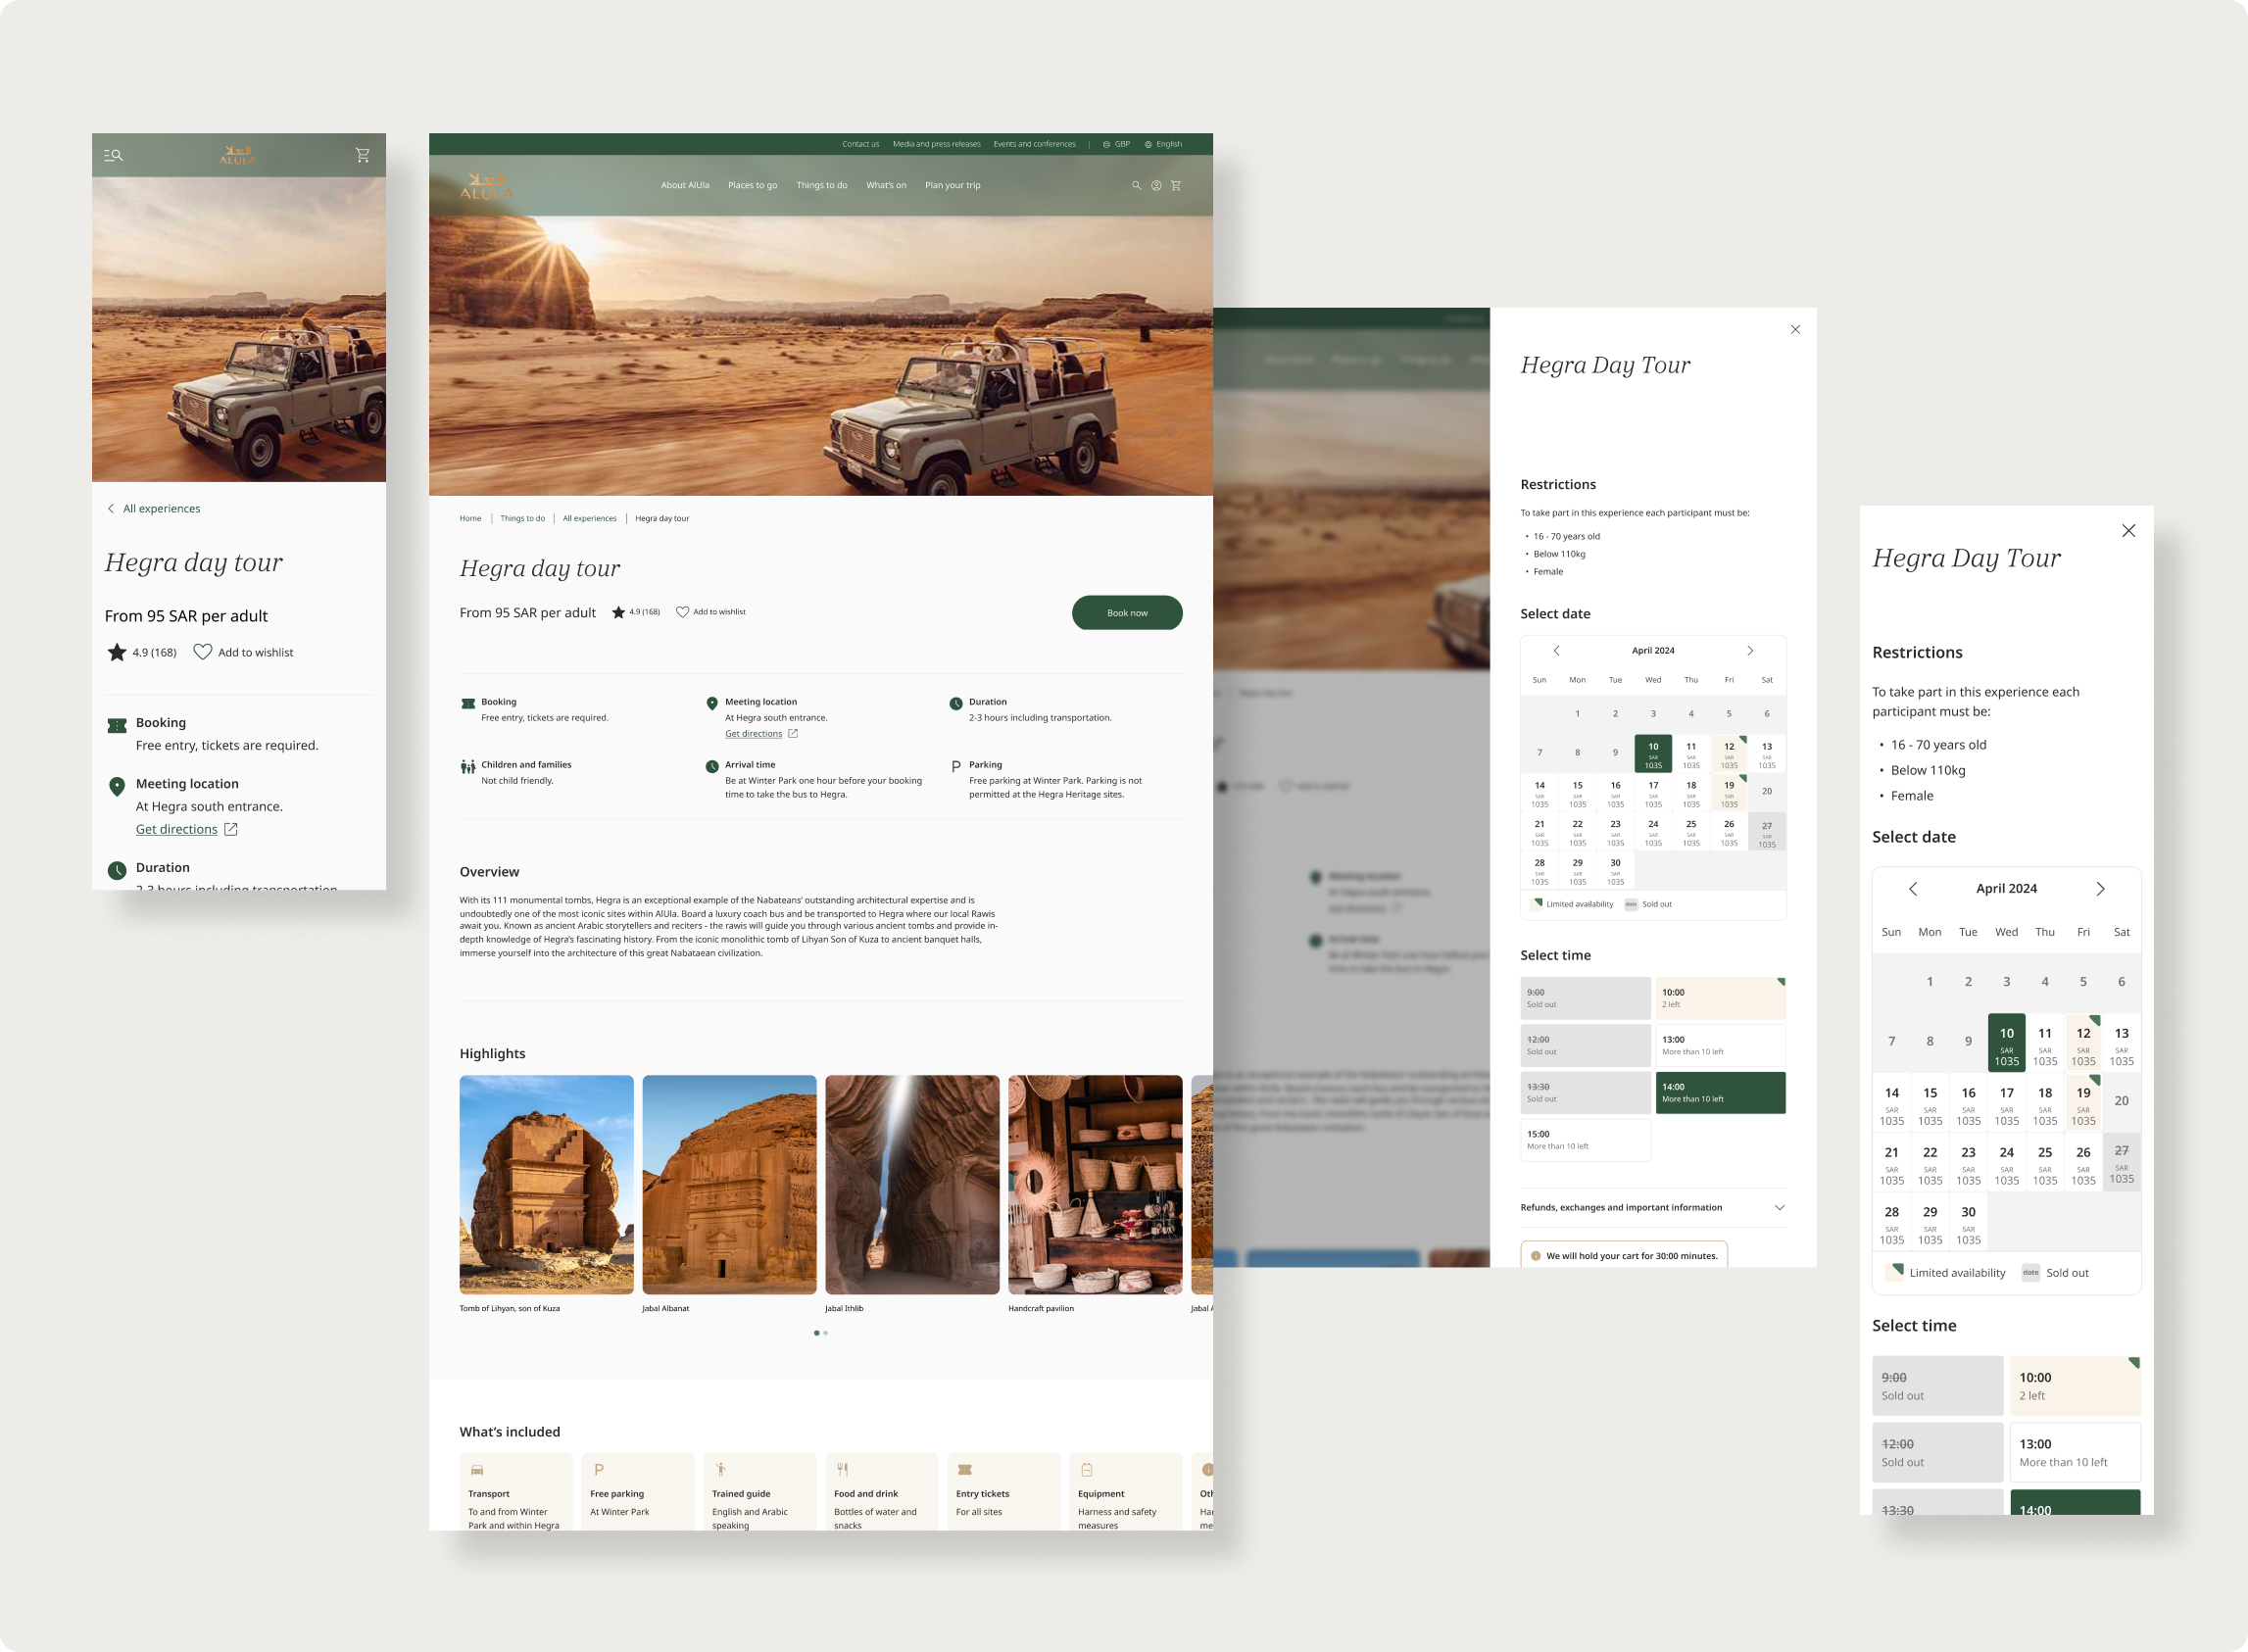Image resolution: width=2248 pixels, height=1652 pixels.
Task: Go to next month in desktop calendar
Action: click(1750, 650)
